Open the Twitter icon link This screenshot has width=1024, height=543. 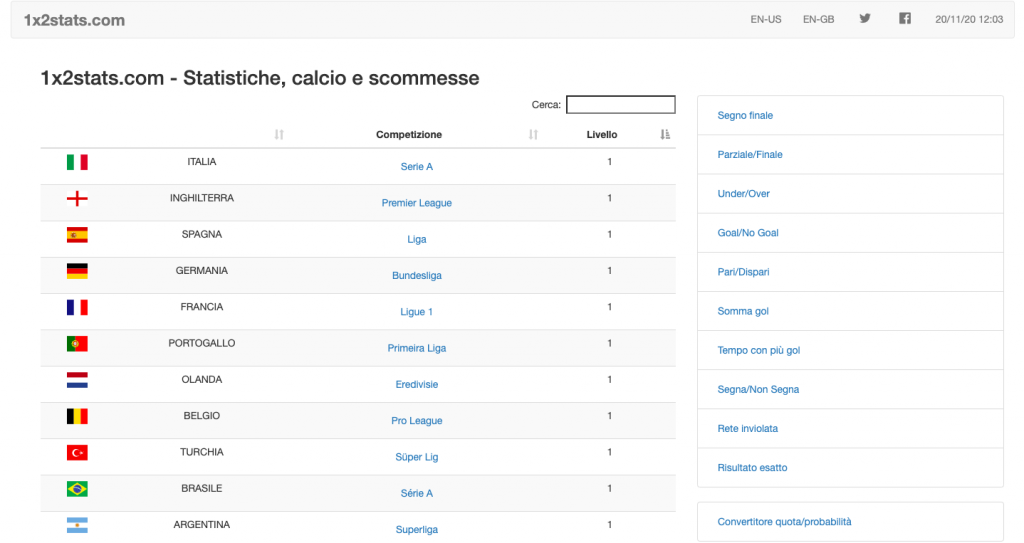click(x=865, y=19)
